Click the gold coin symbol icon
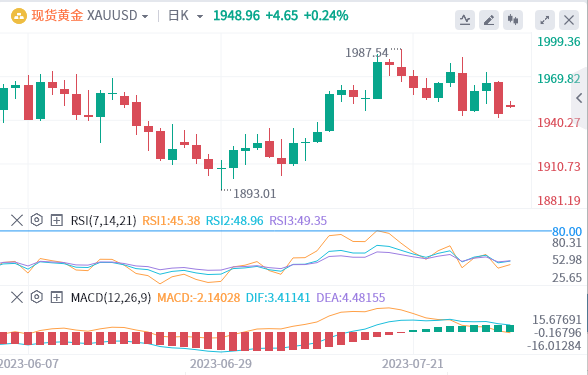 [x=19, y=16]
